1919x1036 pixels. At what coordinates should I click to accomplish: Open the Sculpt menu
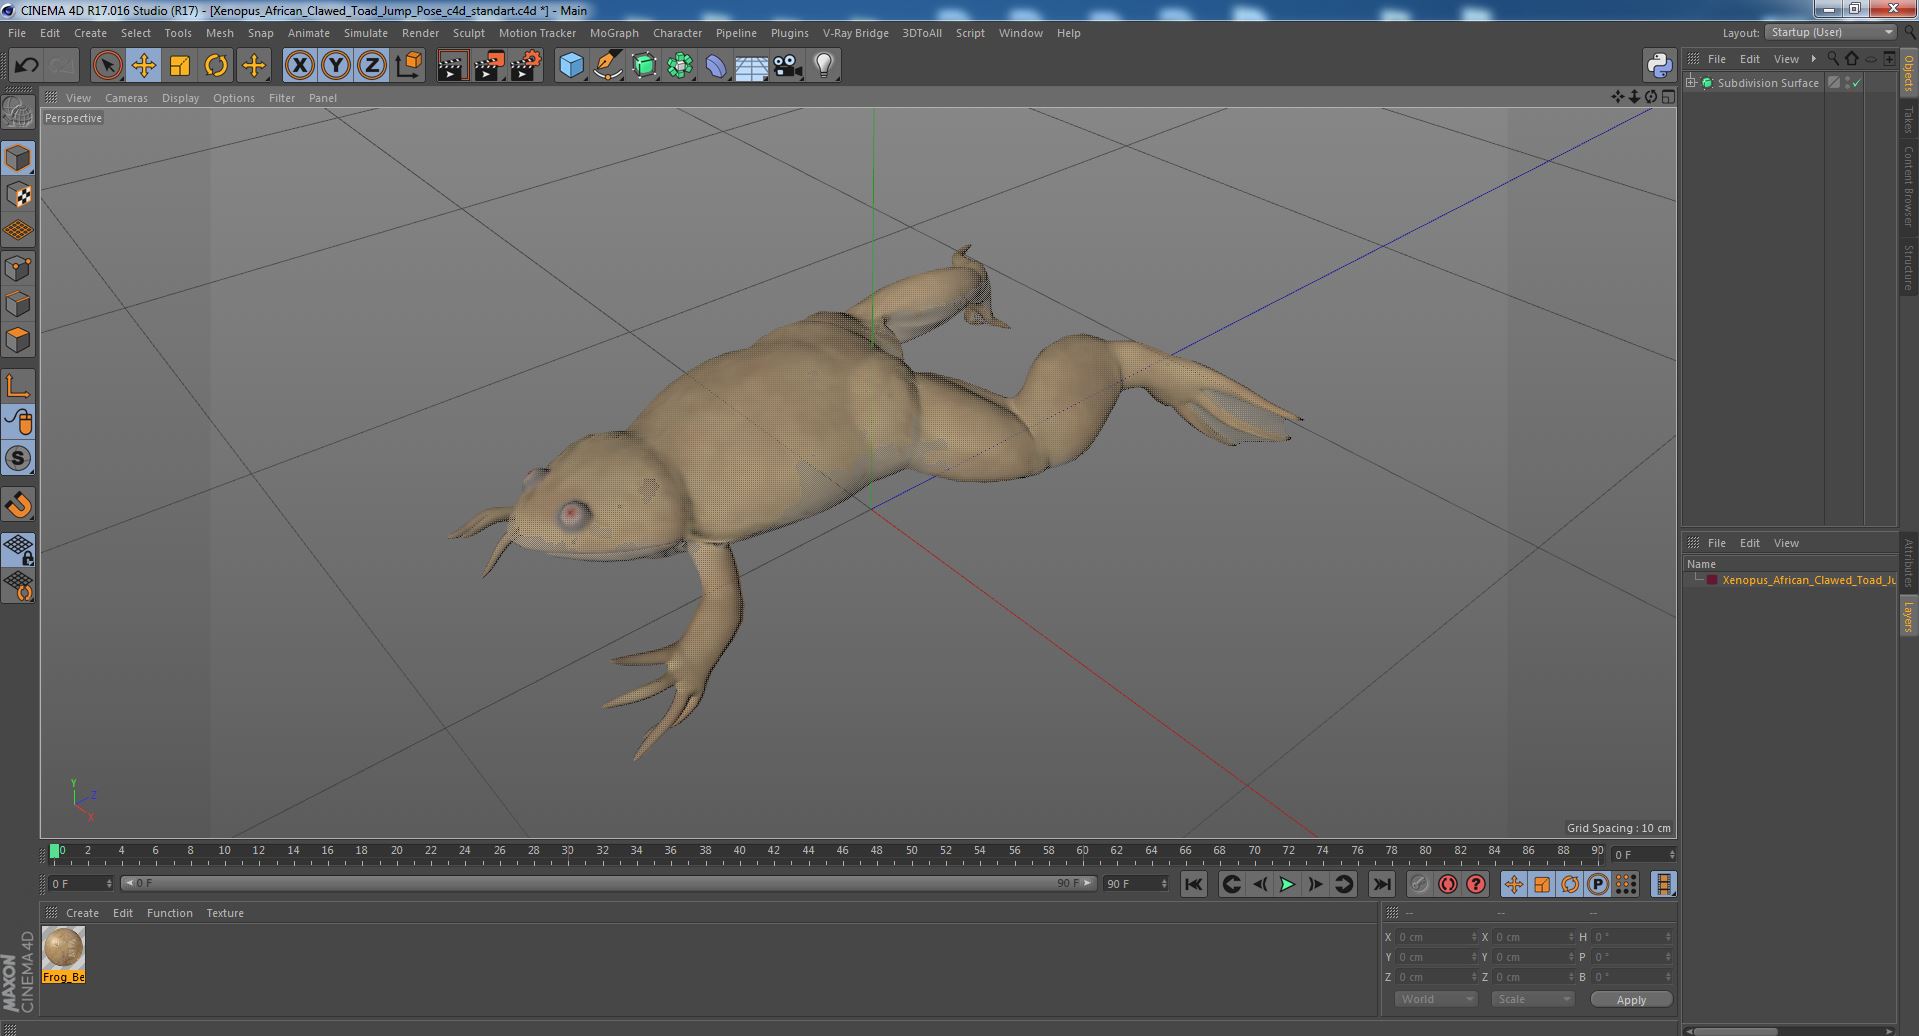[x=468, y=33]
